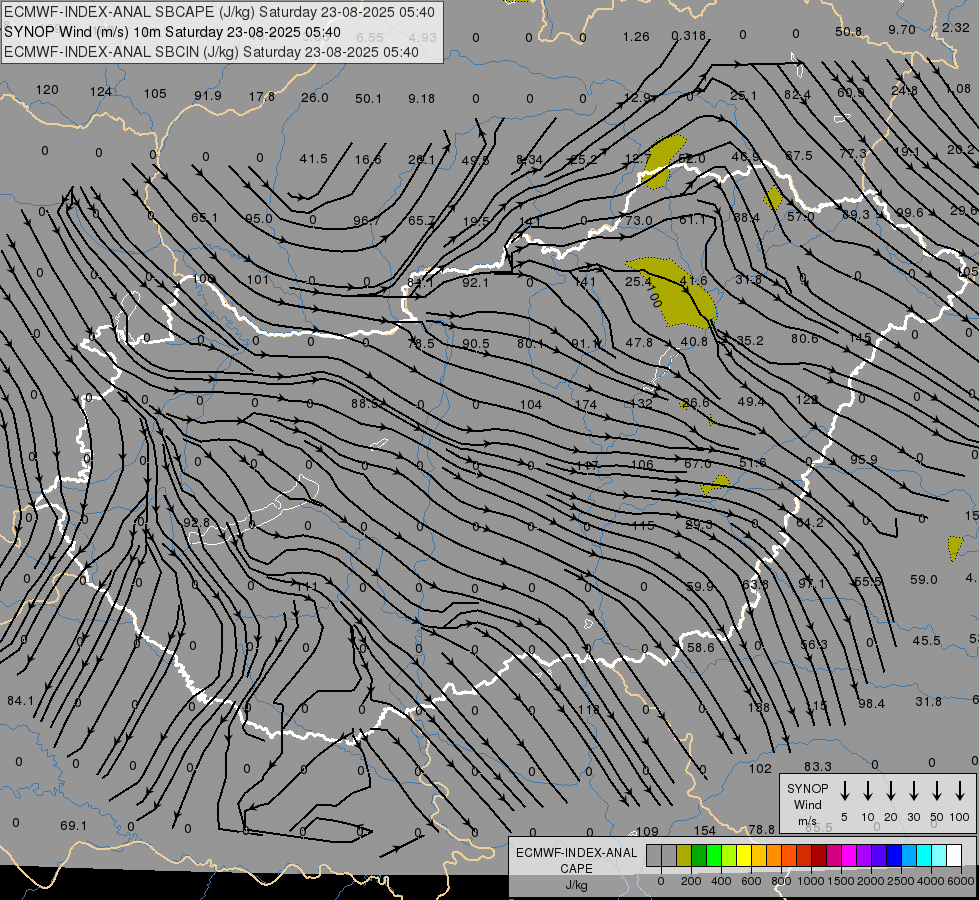Click the map value 154
This screenshot has width=979, height=900.
[x=705, y=831]
